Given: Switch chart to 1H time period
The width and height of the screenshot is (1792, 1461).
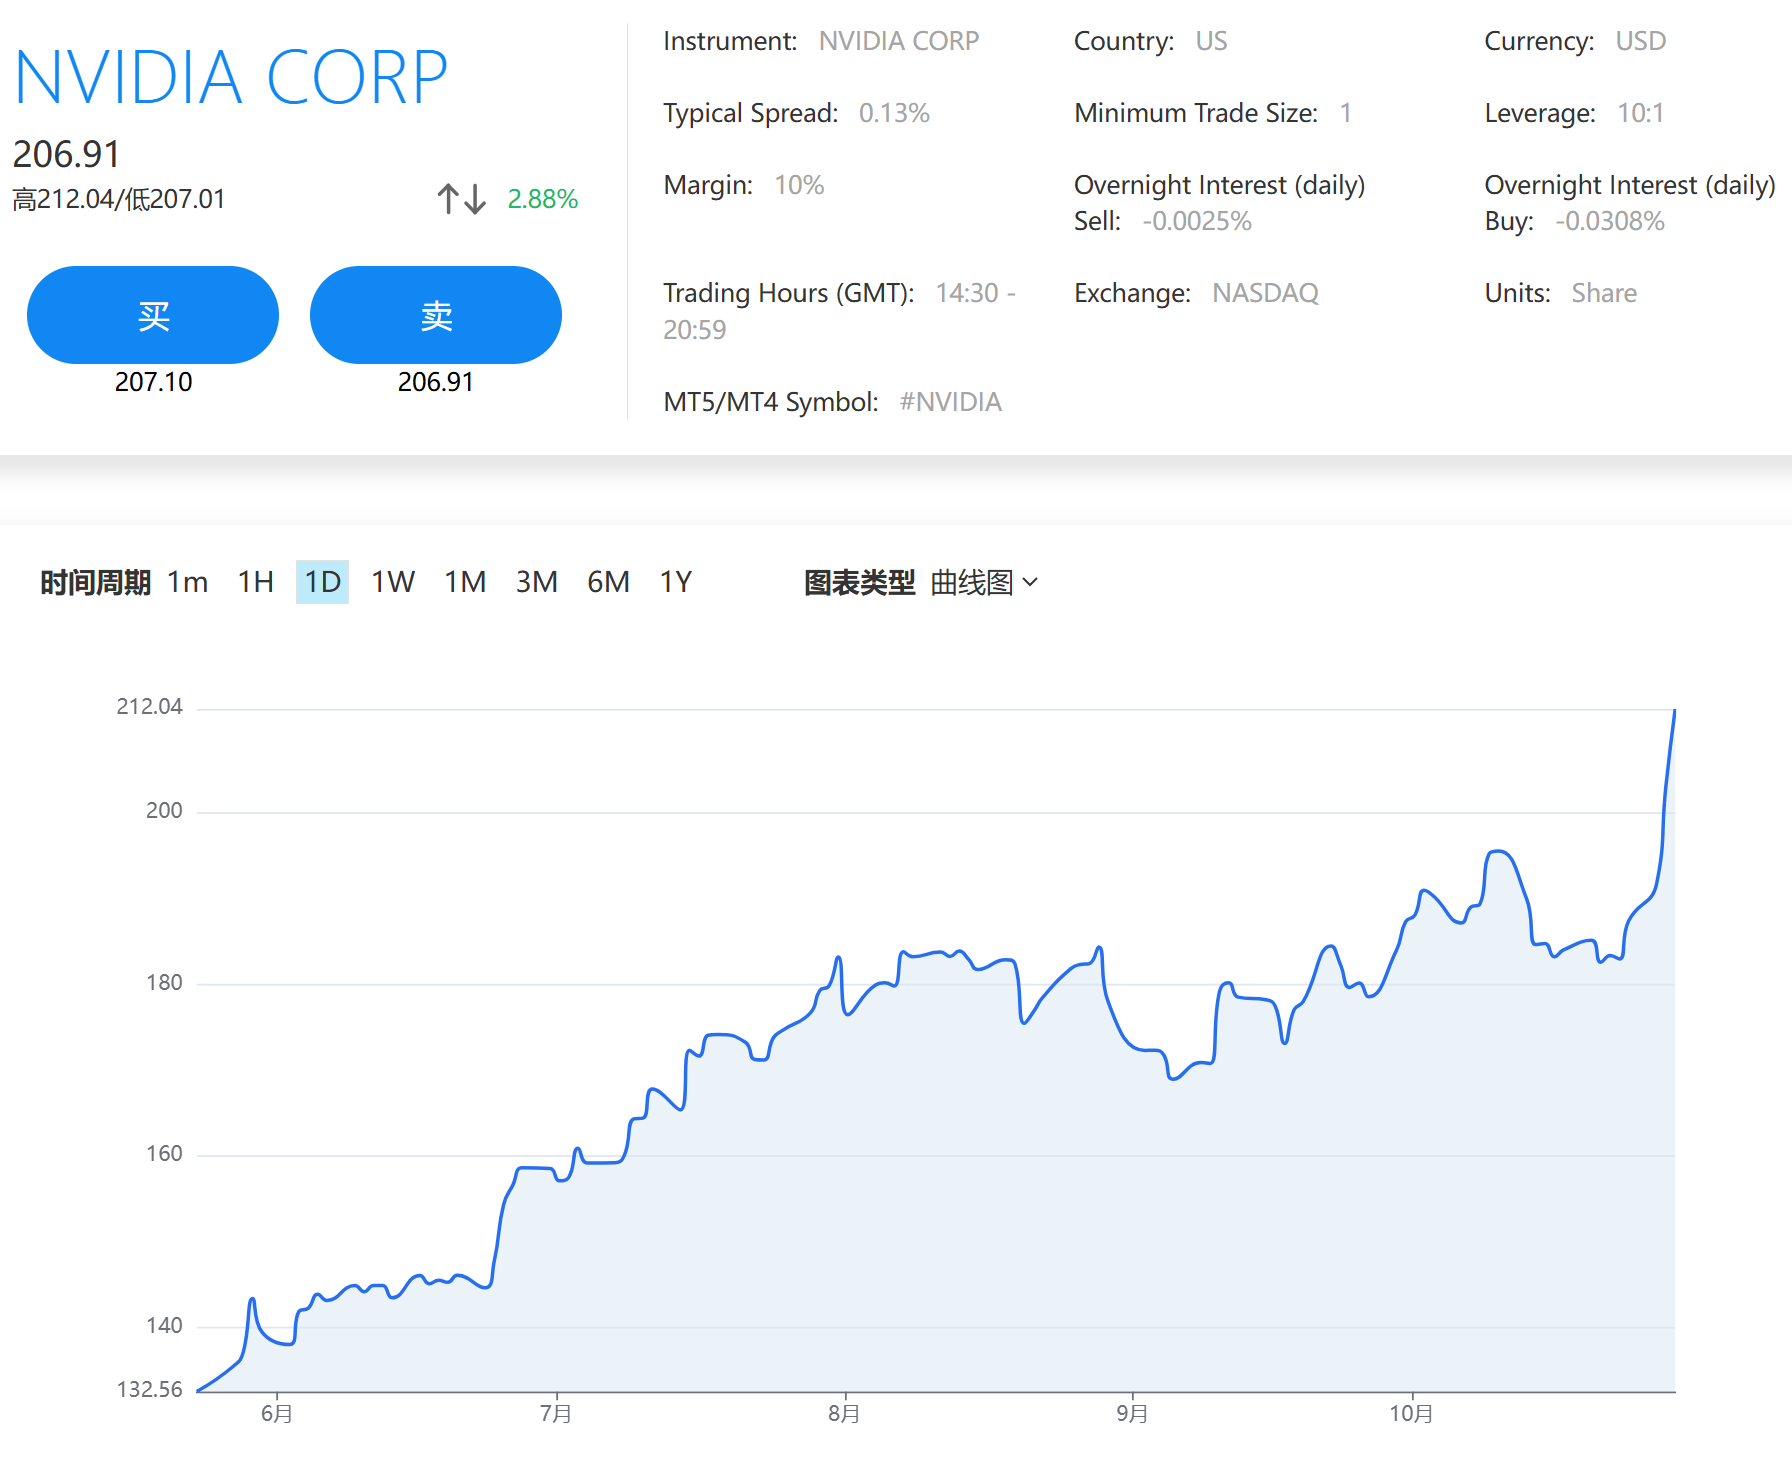Looking at the screenshot, I should coord(256,582).
